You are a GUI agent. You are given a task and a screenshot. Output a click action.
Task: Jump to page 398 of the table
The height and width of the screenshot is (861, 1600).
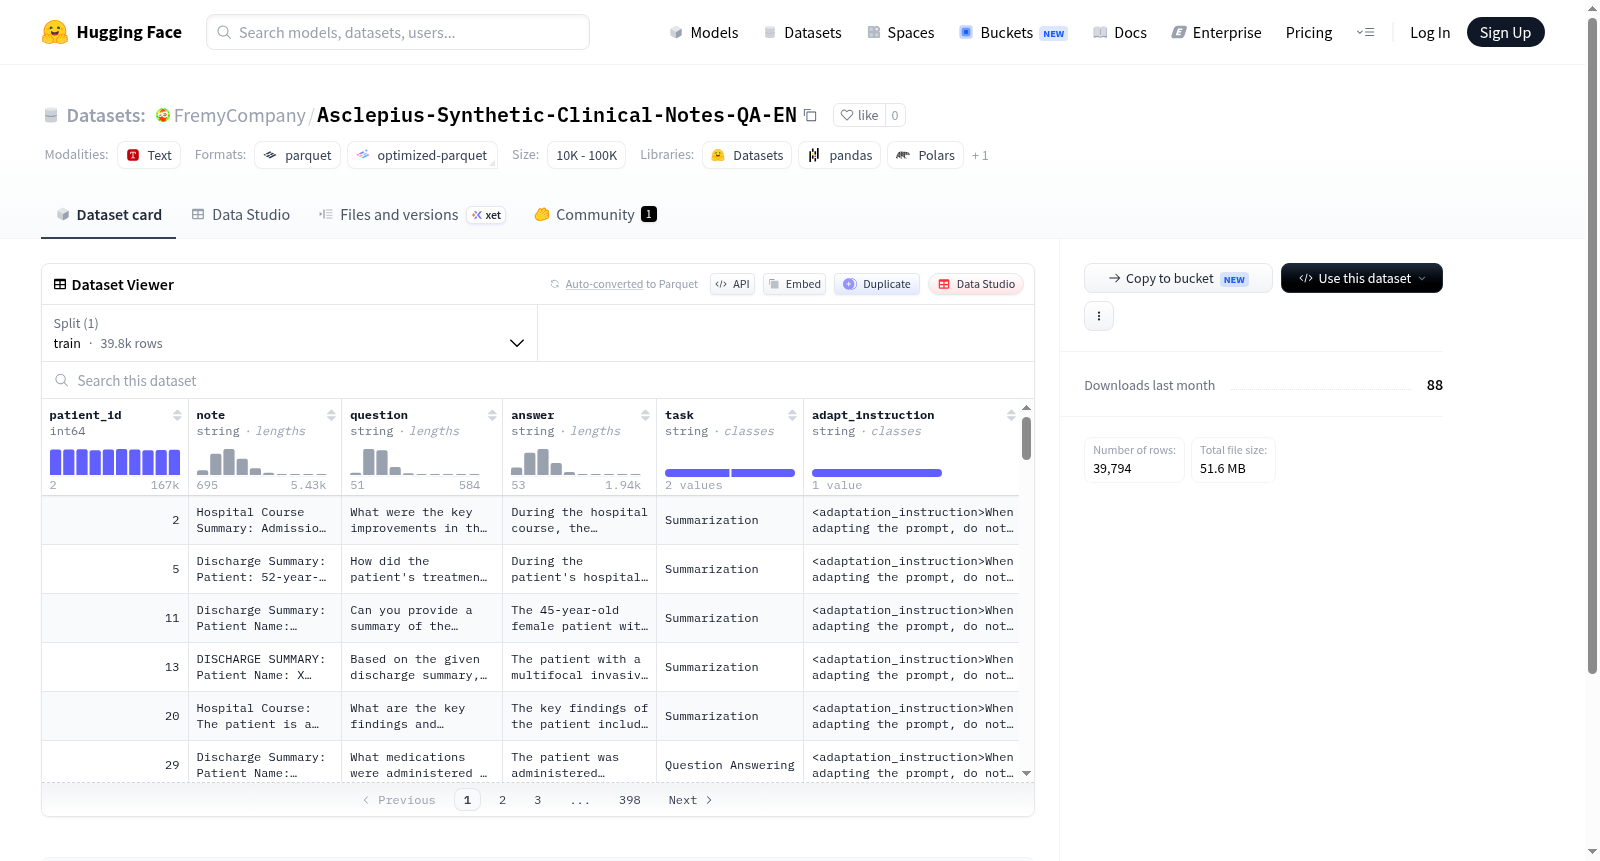[630, 800]
